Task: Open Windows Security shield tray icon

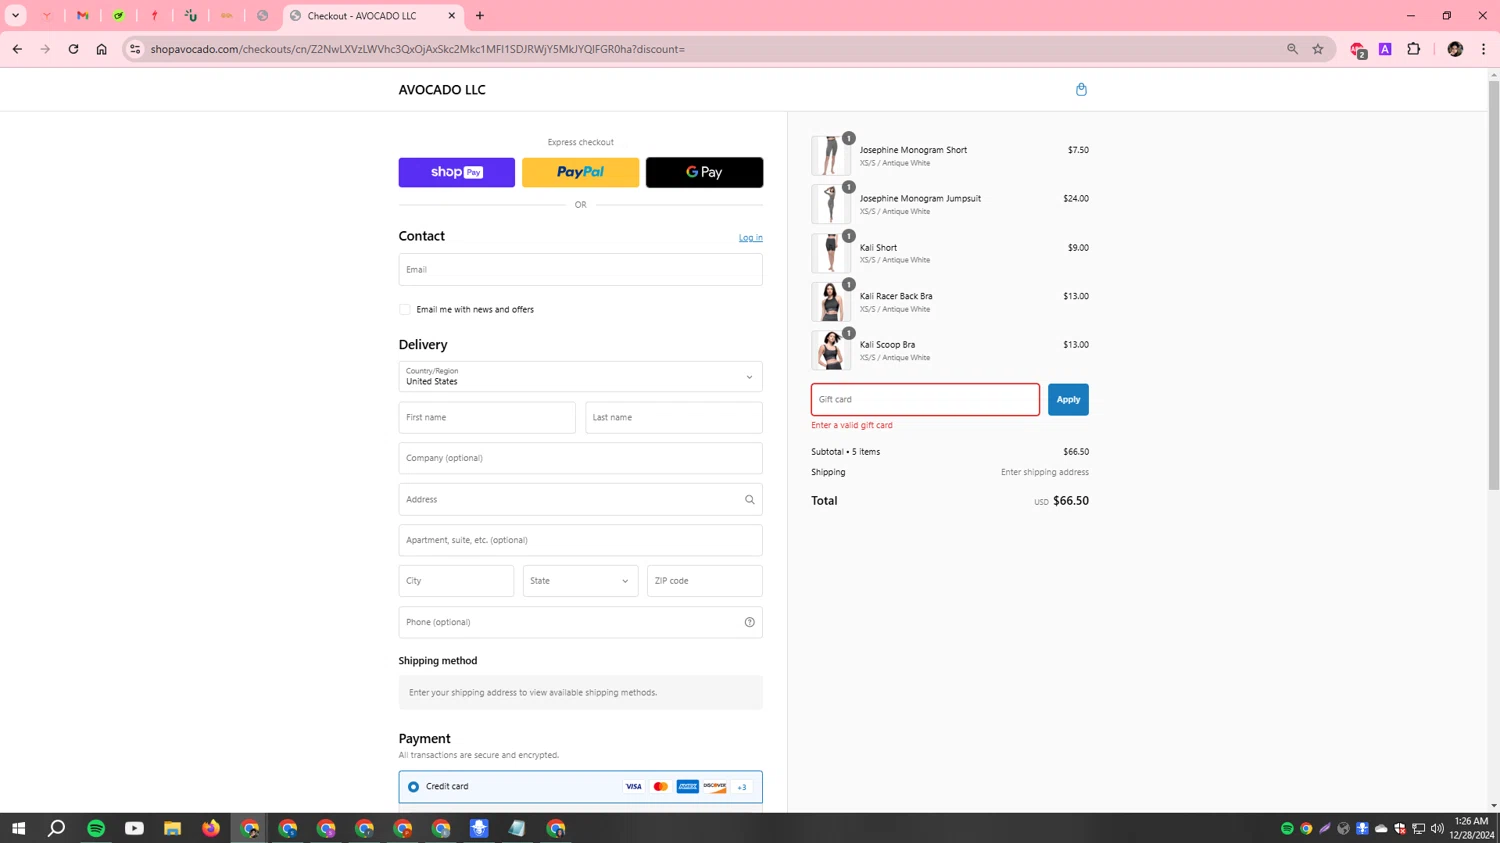Action: pos(1400,828)
